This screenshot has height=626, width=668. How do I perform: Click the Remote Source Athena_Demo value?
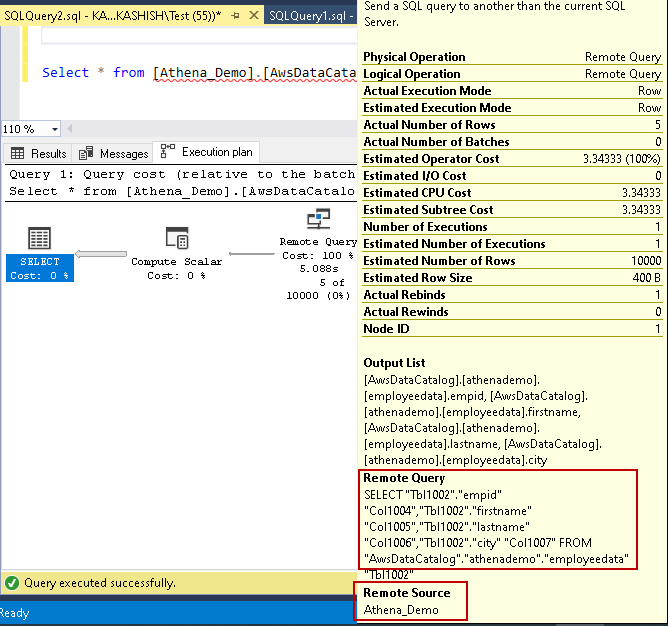tap(401, 610)
